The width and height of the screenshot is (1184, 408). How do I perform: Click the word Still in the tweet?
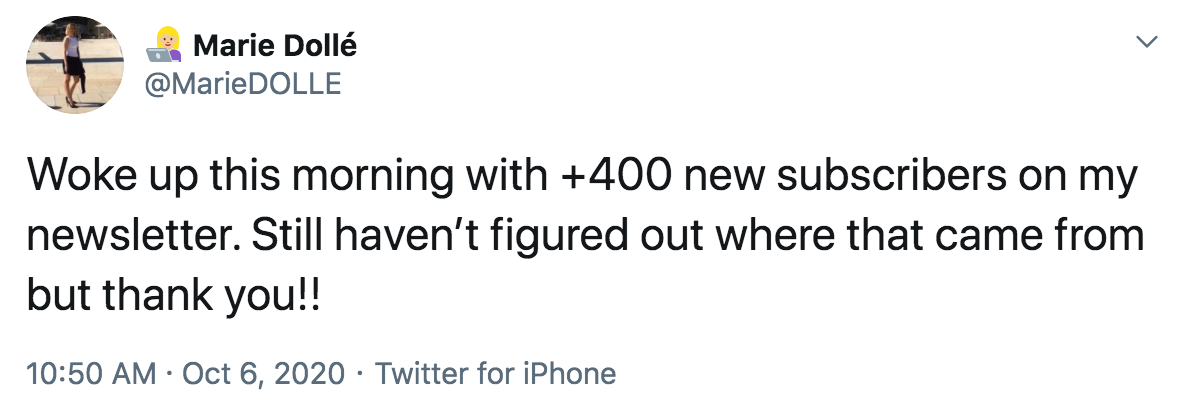(x=288, y=236)
